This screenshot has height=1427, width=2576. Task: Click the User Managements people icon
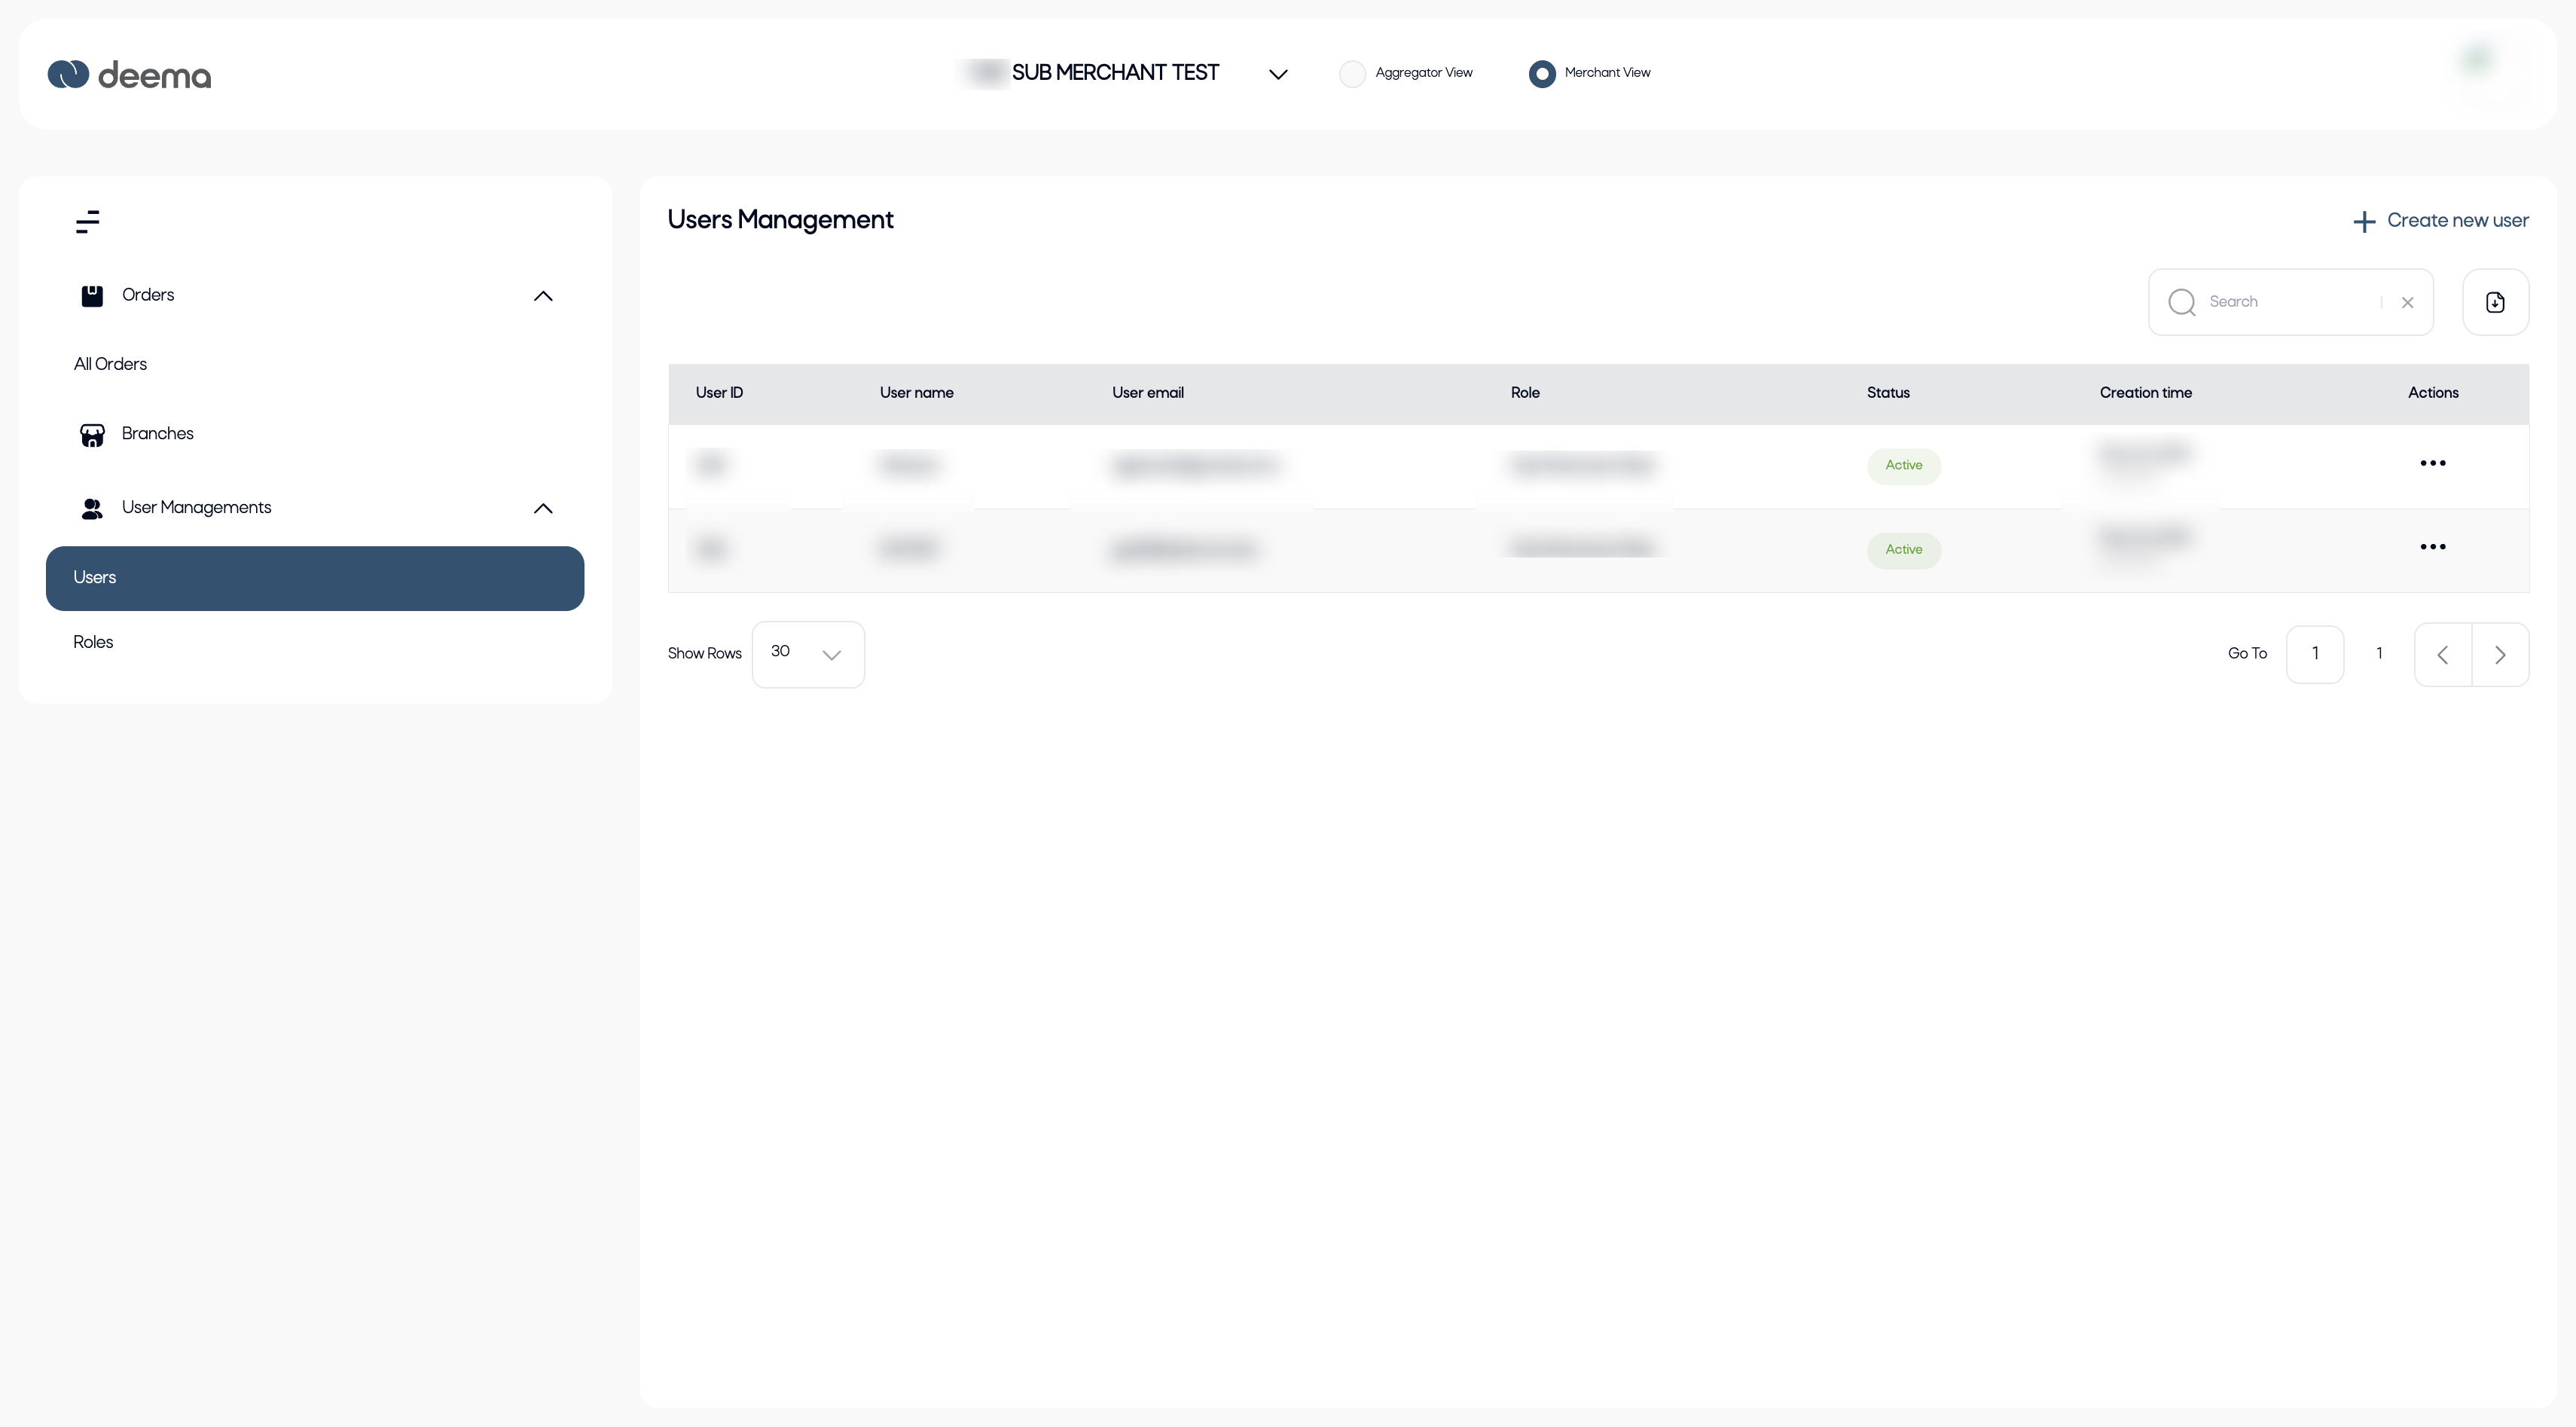pyautogui.click(x=92, y=508)
